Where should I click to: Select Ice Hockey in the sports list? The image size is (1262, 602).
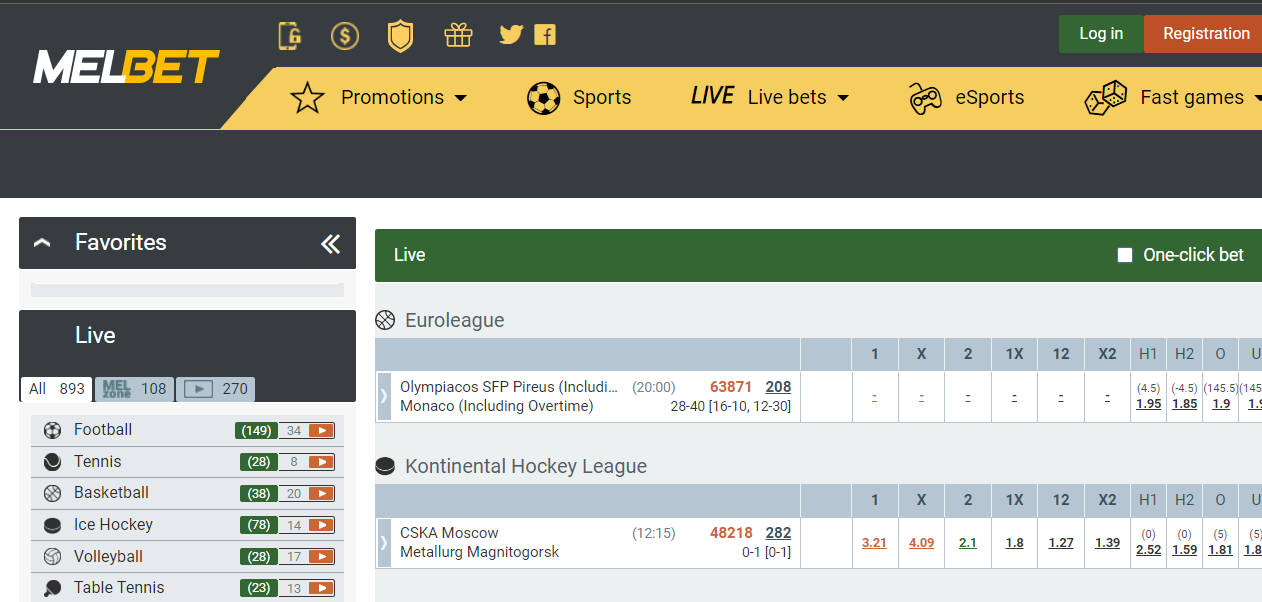[x=113, y=525]
